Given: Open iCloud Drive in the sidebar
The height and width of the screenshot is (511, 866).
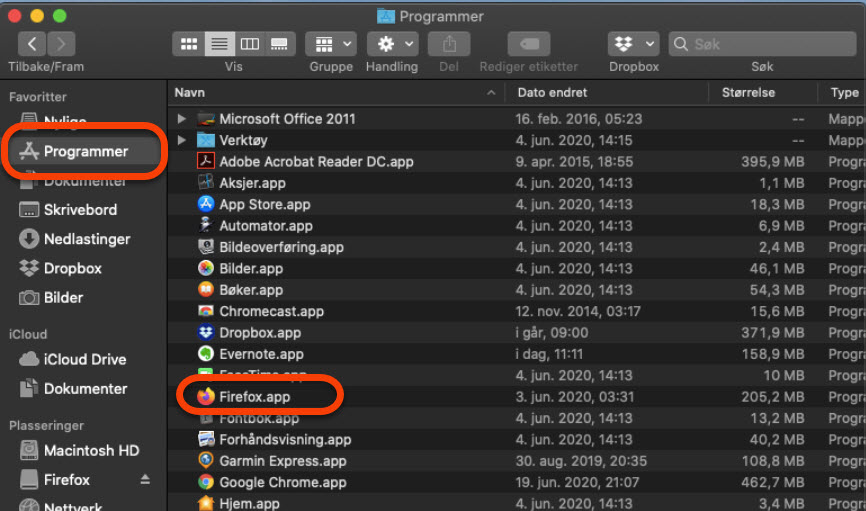Looking at the screenshot, I should pos(85,359).
